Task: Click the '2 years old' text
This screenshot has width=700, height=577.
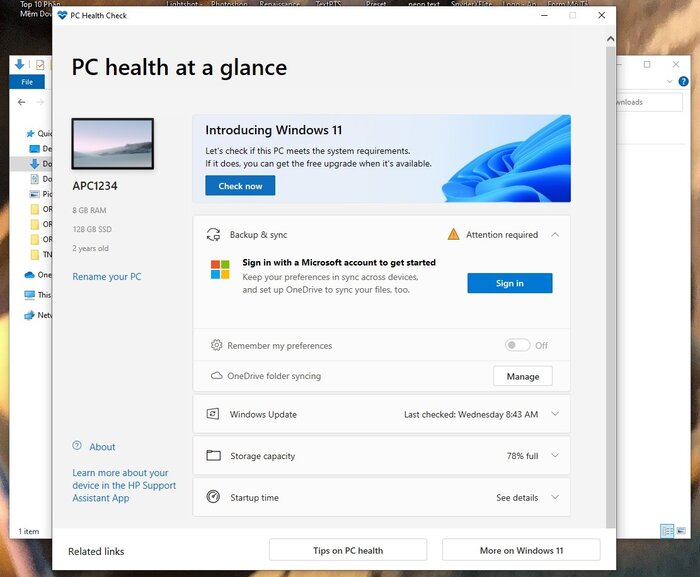Action: 90,248
